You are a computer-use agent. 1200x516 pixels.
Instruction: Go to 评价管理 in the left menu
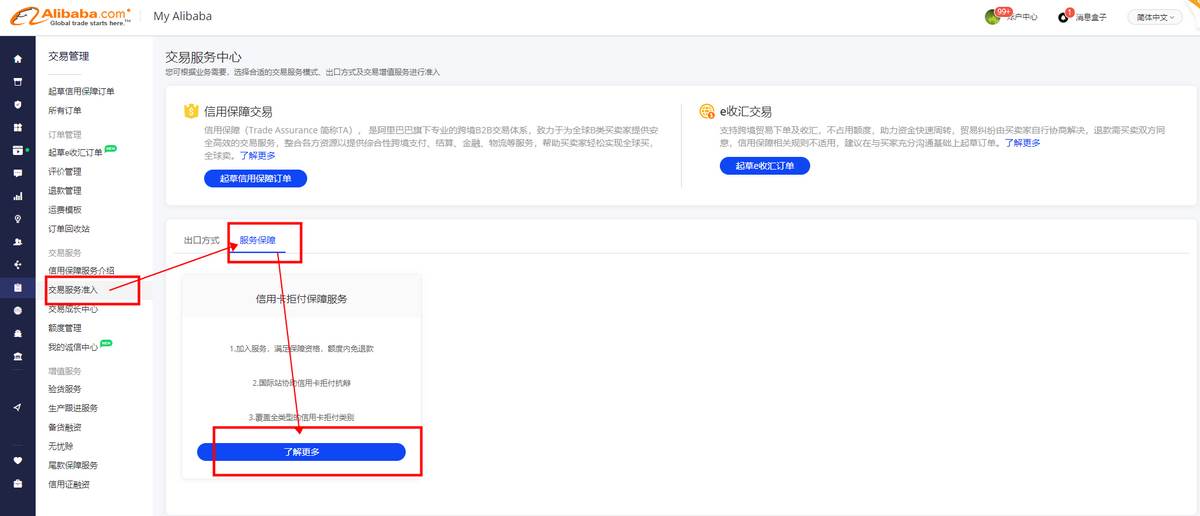click(x=65, y=172)
